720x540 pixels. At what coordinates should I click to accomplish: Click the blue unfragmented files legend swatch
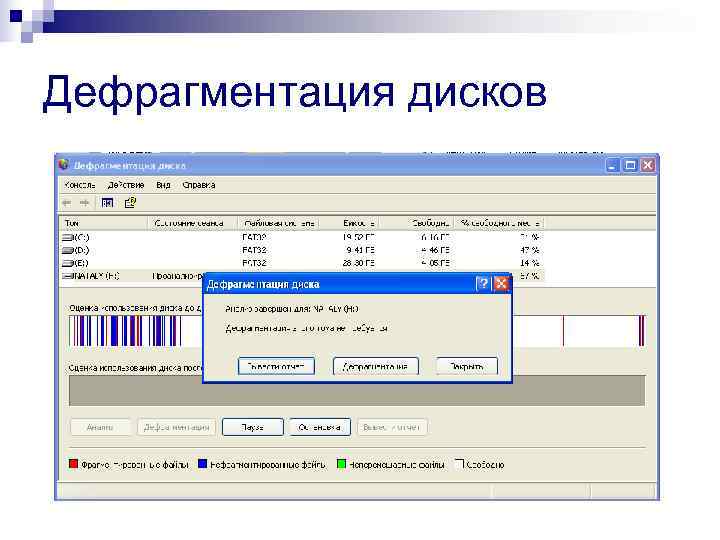pyautogui.click(x=202, y=464)
